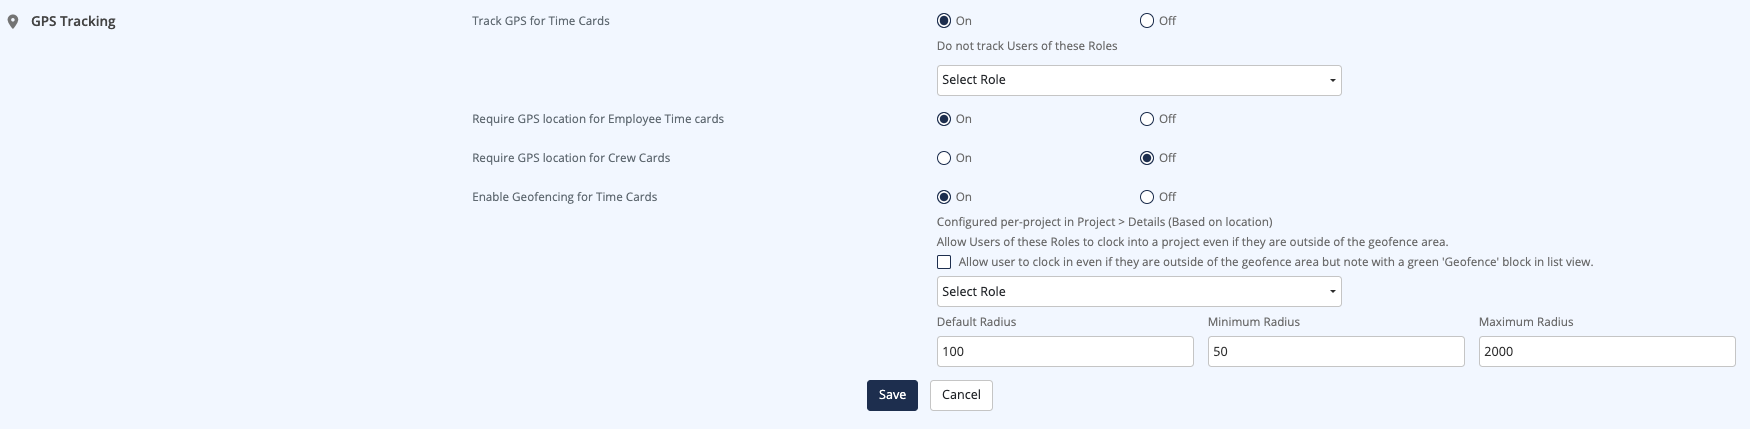Open the GPS Tracking section heading
This screenshot has height=429, width=1750.
[x=73, y=21]
